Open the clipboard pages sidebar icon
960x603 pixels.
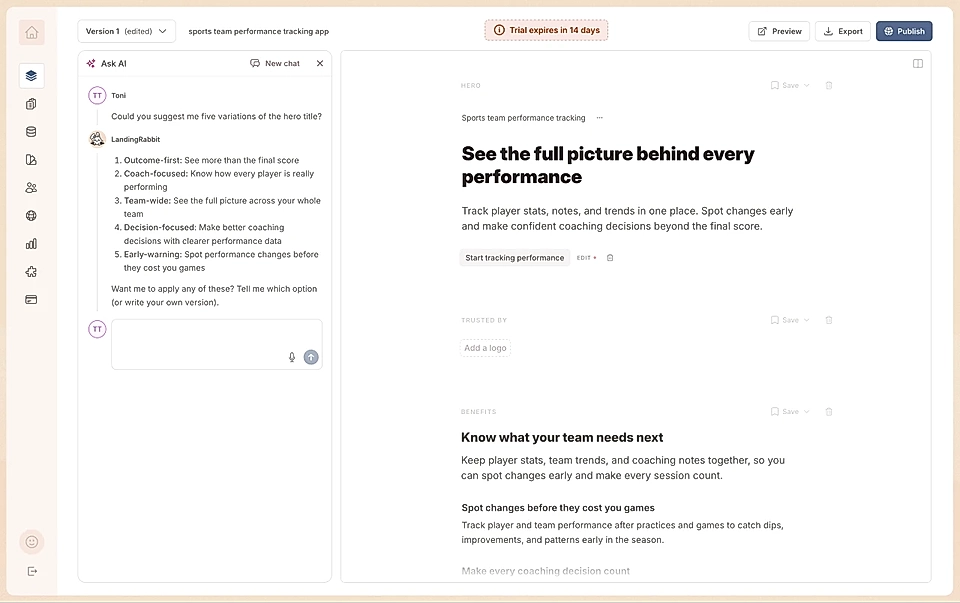click(x=31, y=104)
